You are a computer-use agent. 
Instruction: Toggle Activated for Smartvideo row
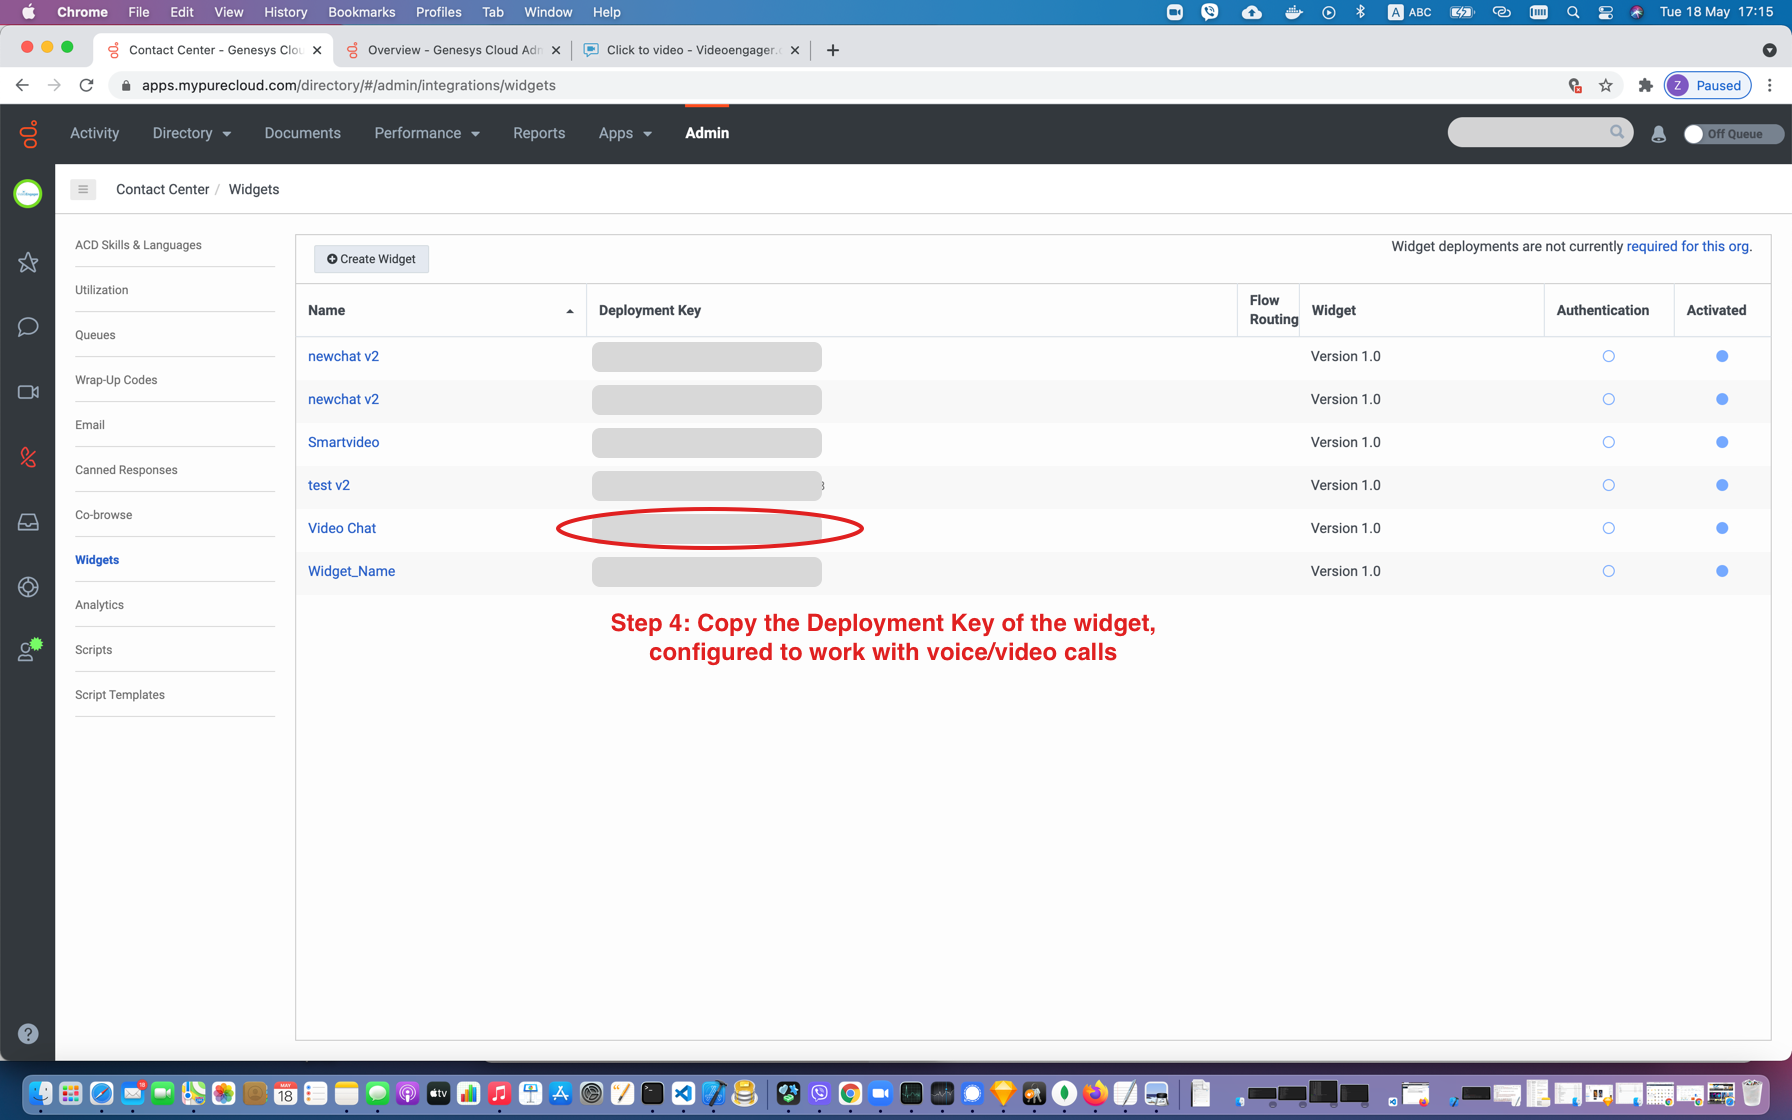coord(1722,442)
